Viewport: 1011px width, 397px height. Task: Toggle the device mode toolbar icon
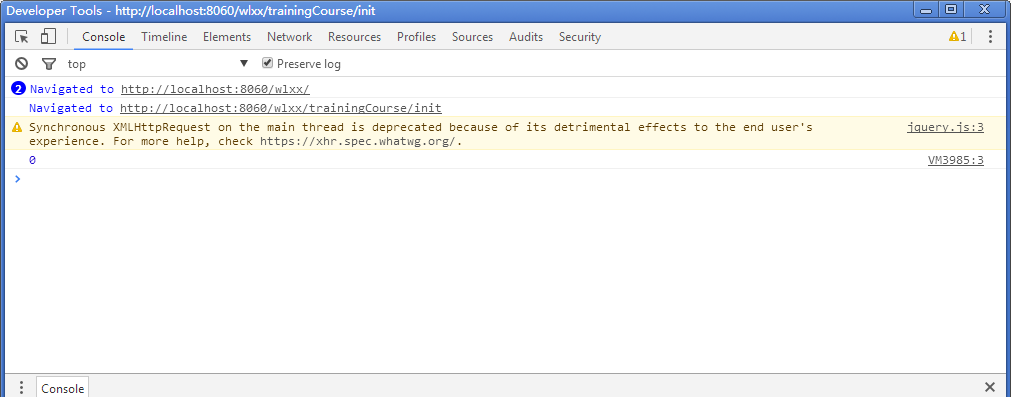(48, 37)
